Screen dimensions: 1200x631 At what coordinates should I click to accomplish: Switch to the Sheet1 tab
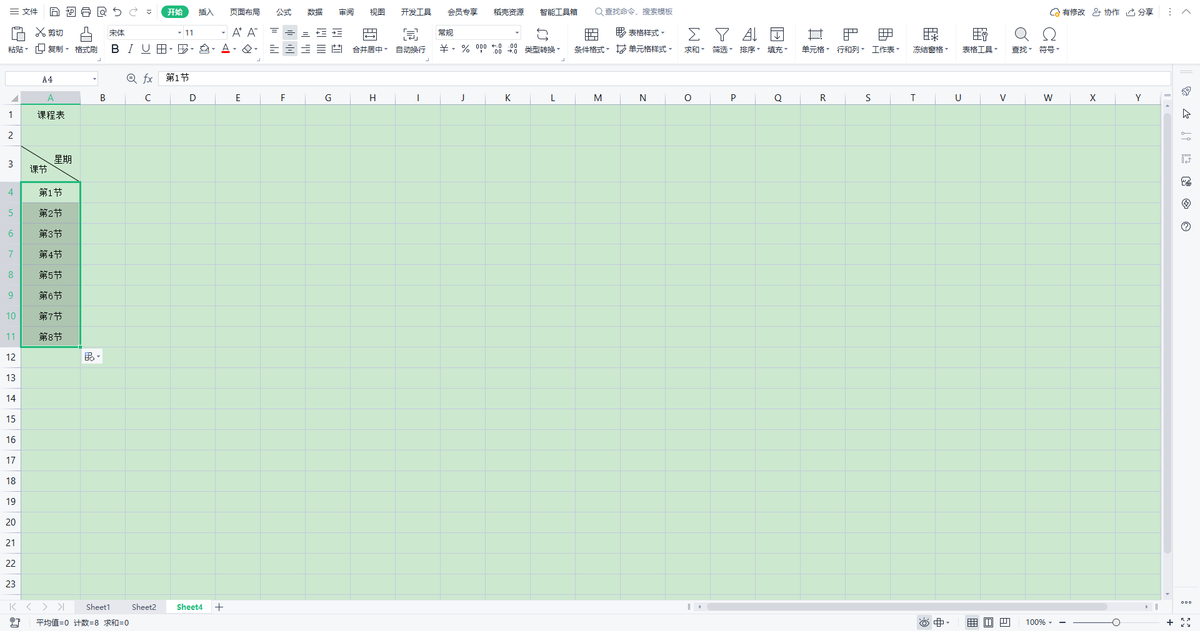(x=98, y=607)
